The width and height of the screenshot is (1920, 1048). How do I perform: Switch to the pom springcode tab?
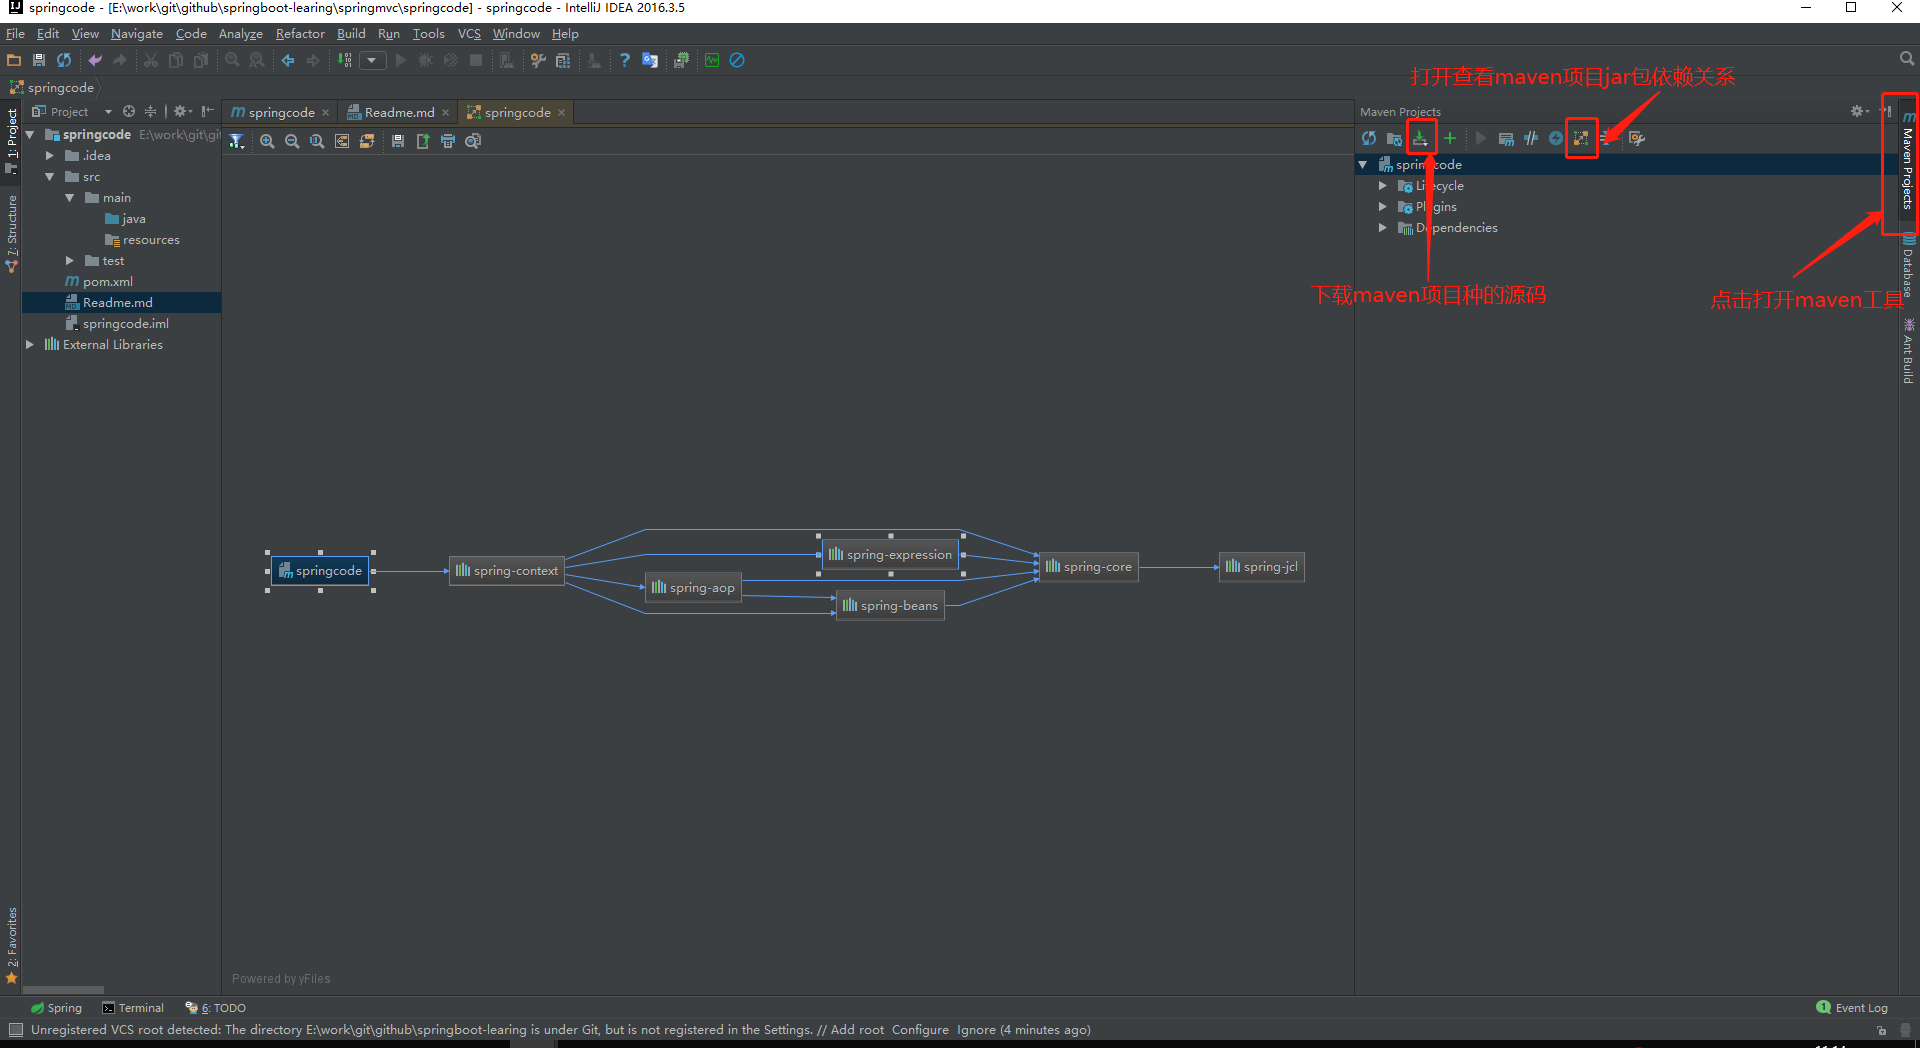click(x=281, y=112)
